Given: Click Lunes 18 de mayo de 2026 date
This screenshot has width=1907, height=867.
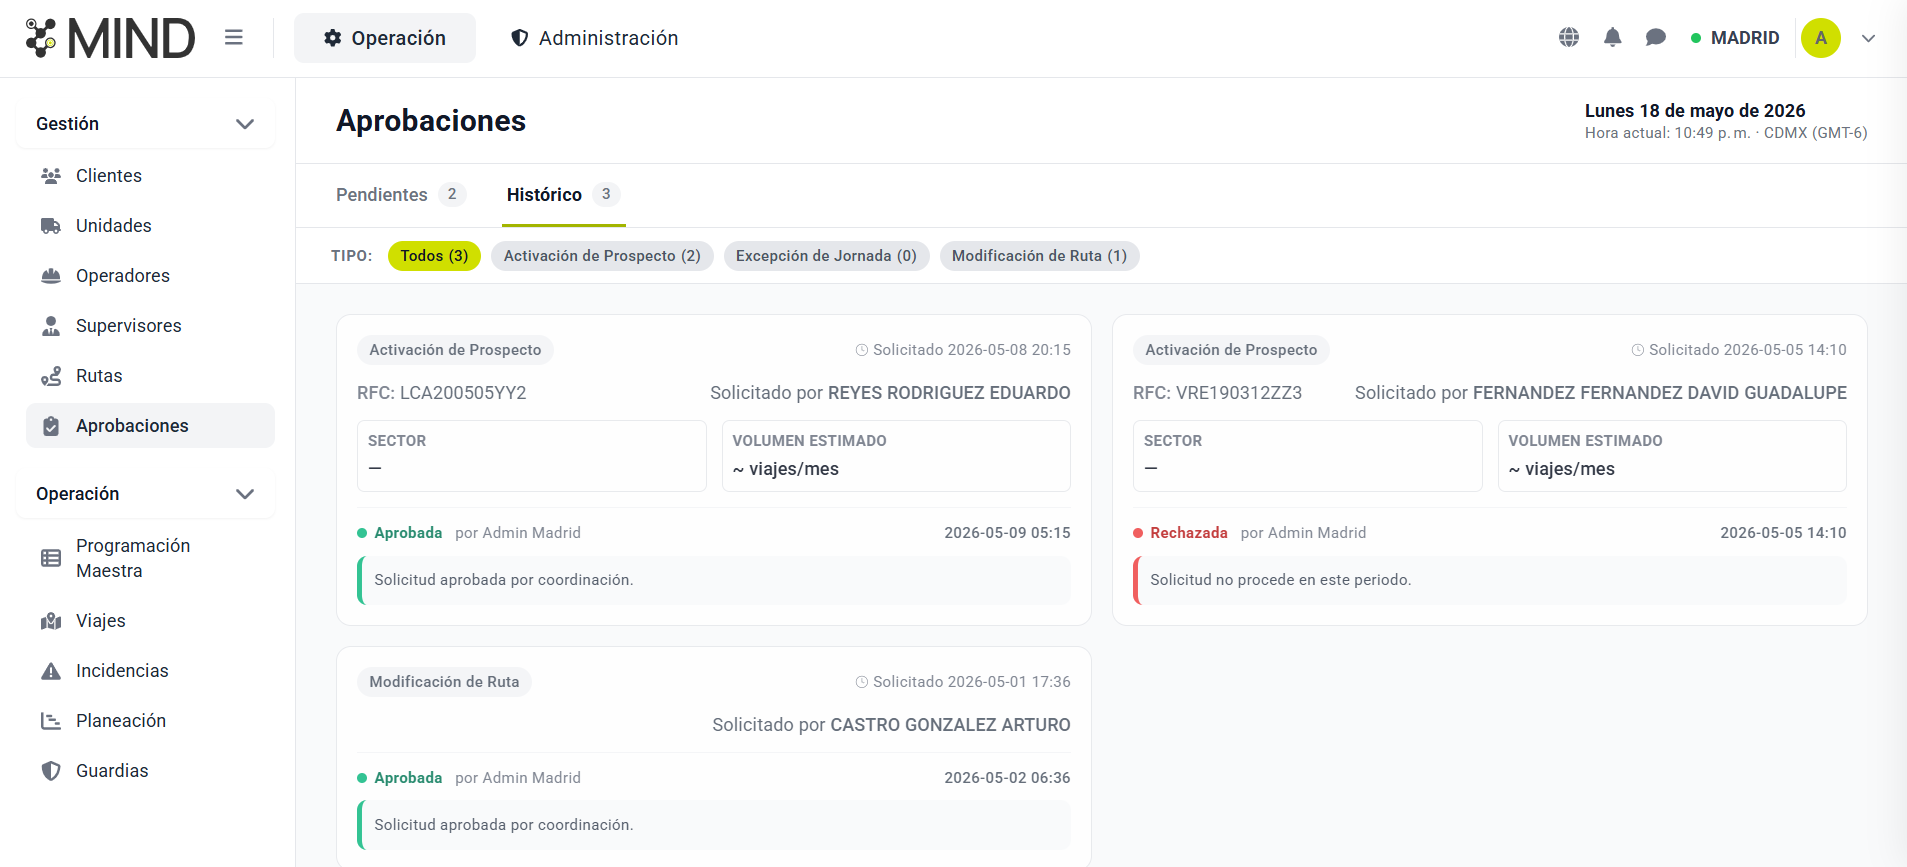Looking at the screenshot, I should pos(1695,111).
